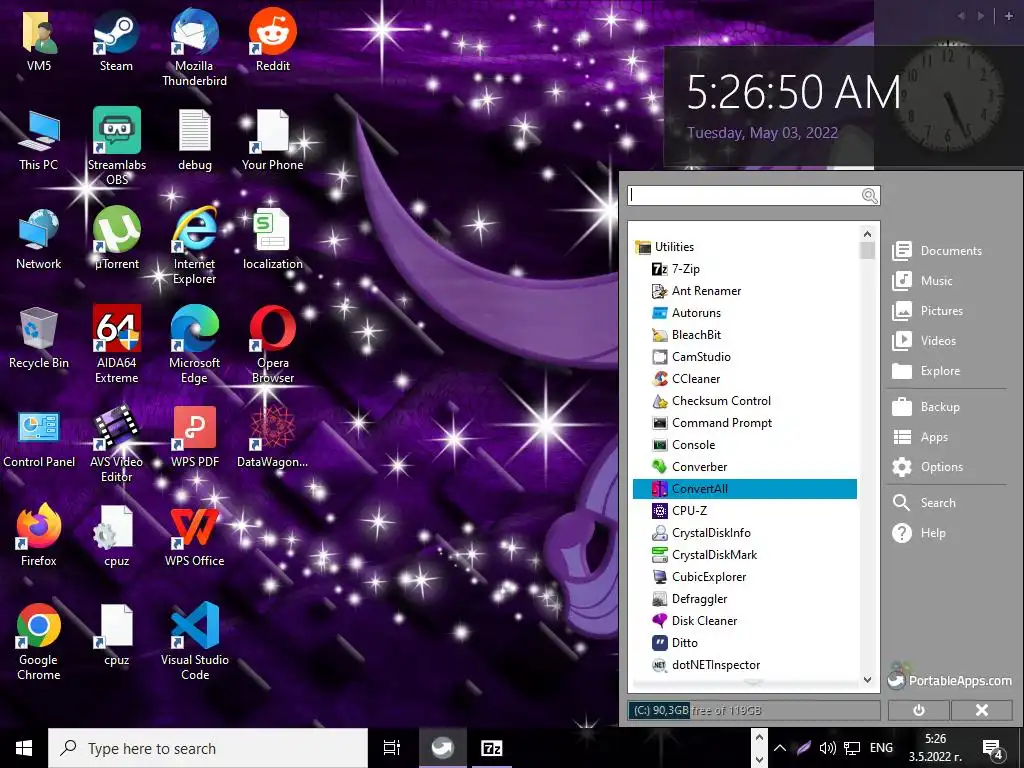Open CamStudio in the app list
The image size is (1024, 768).
coord(691,357)
